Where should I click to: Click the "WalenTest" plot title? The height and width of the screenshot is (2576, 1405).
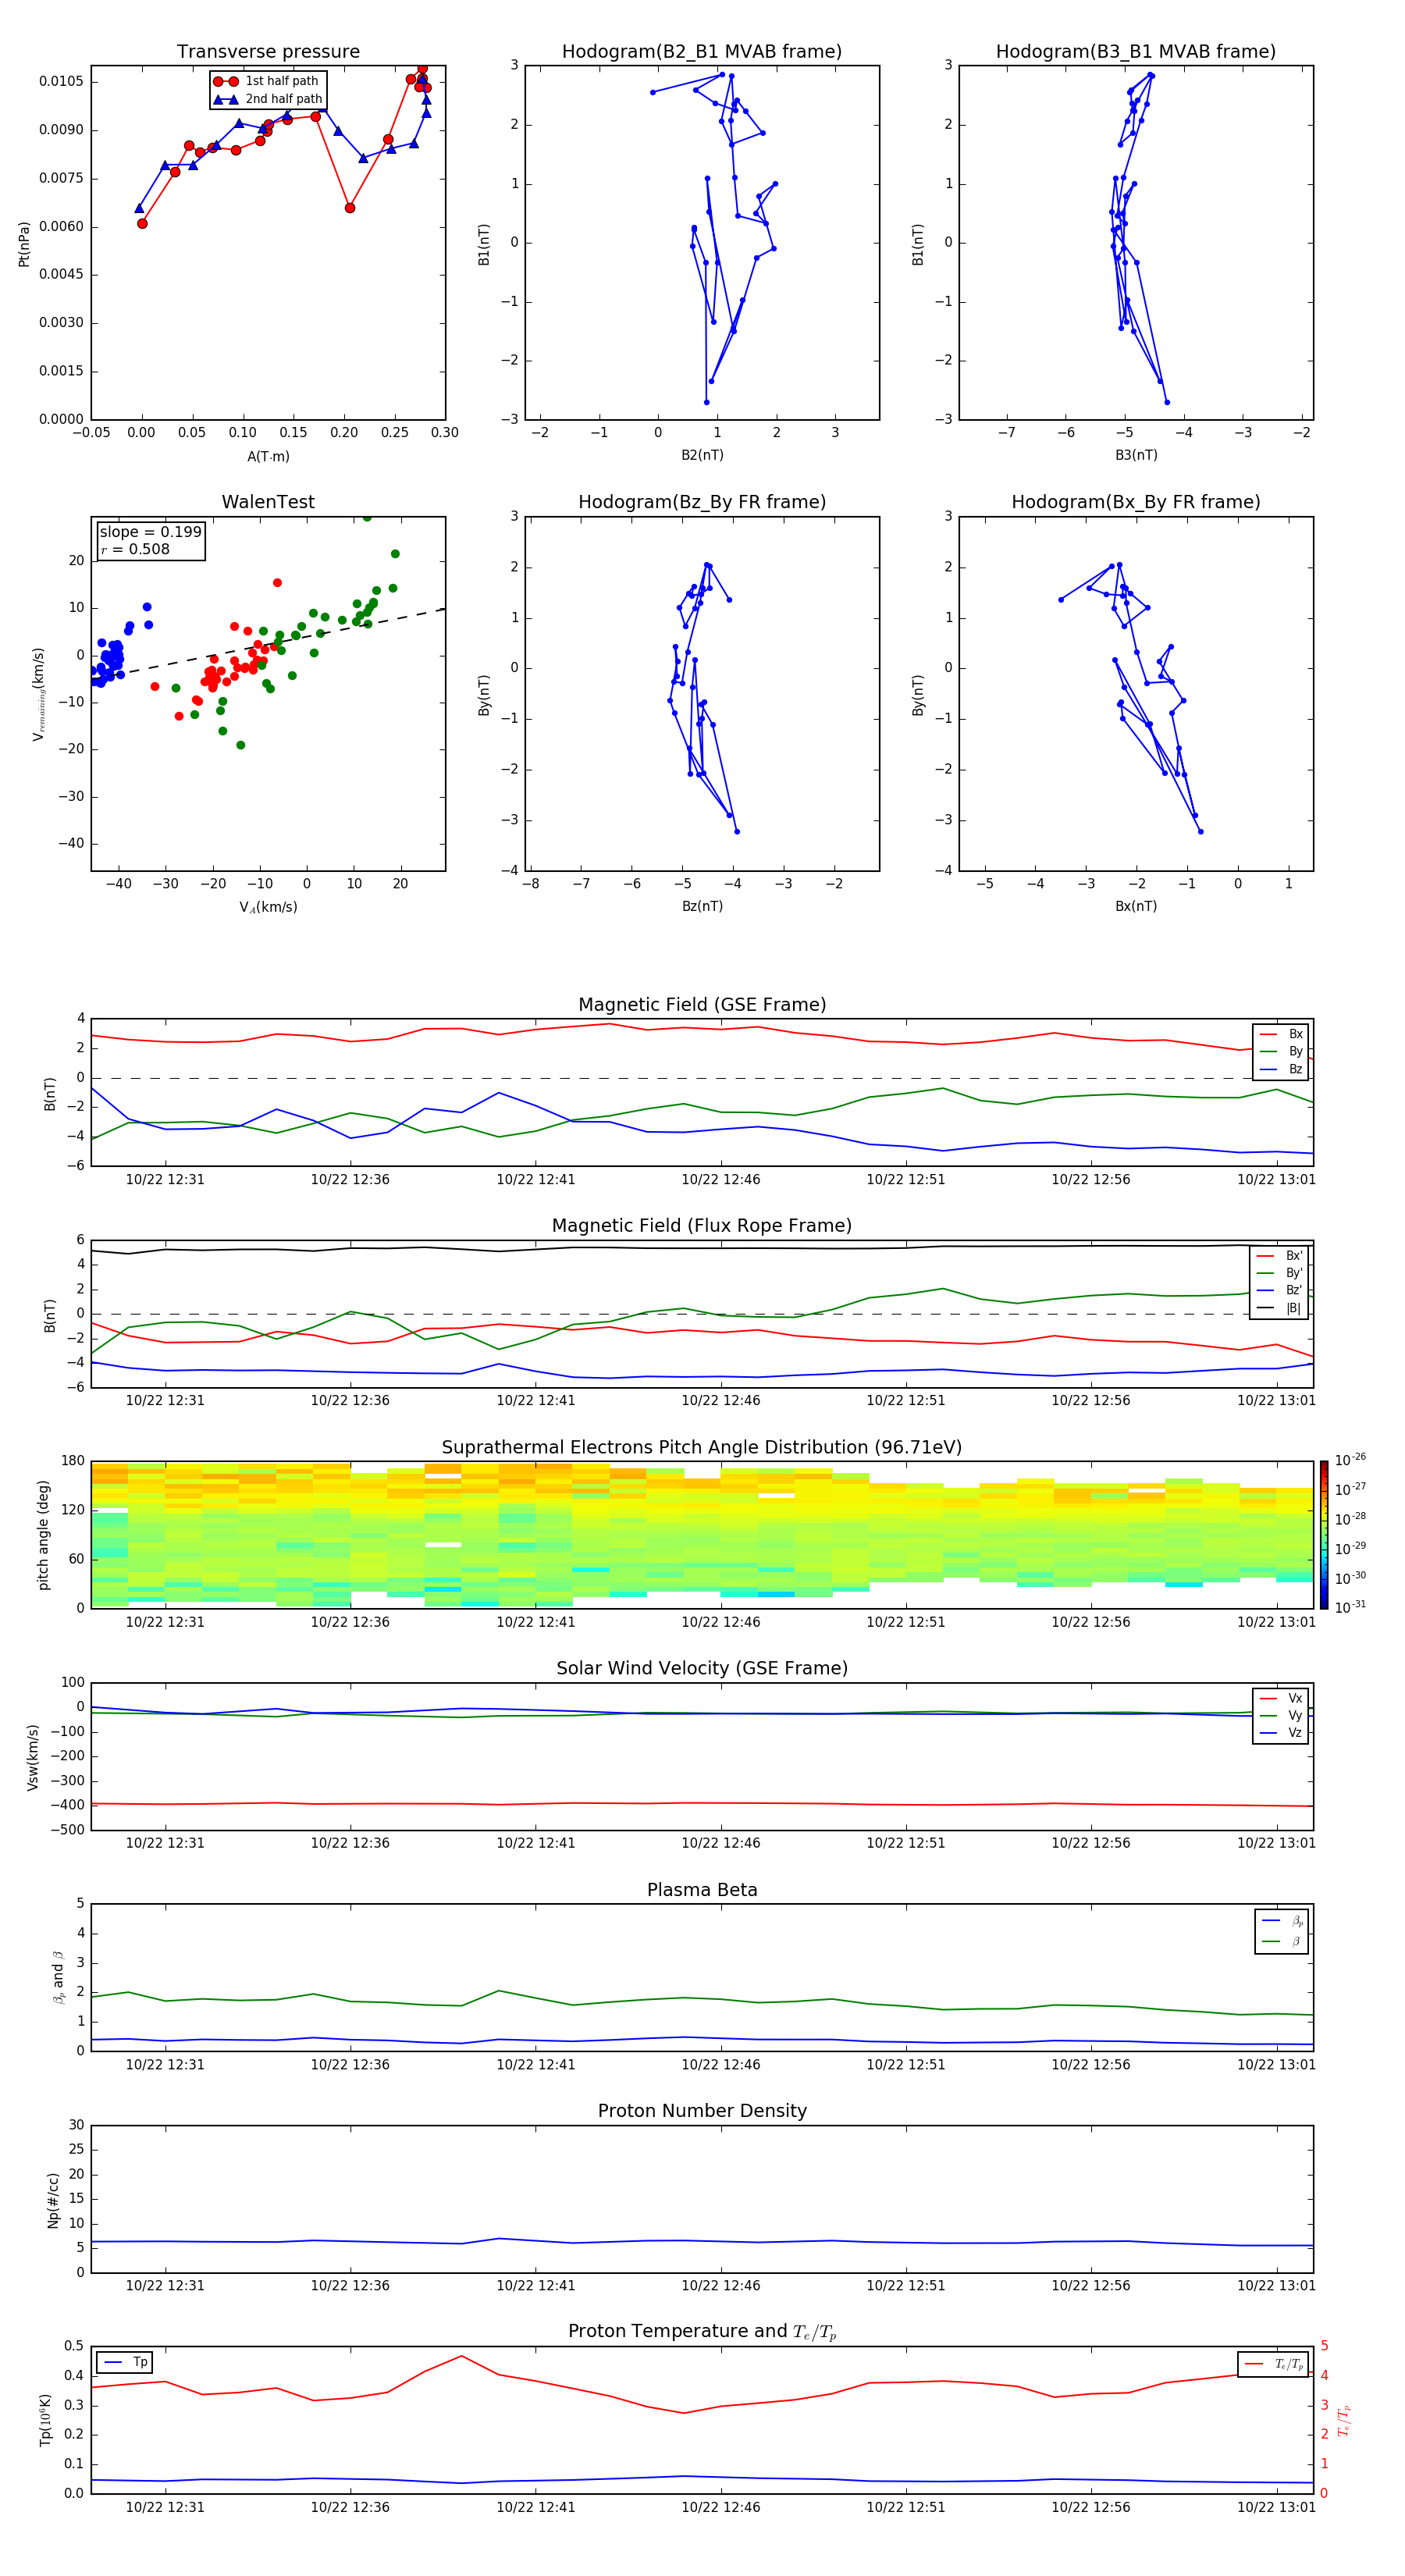click(x=268, y=502)
